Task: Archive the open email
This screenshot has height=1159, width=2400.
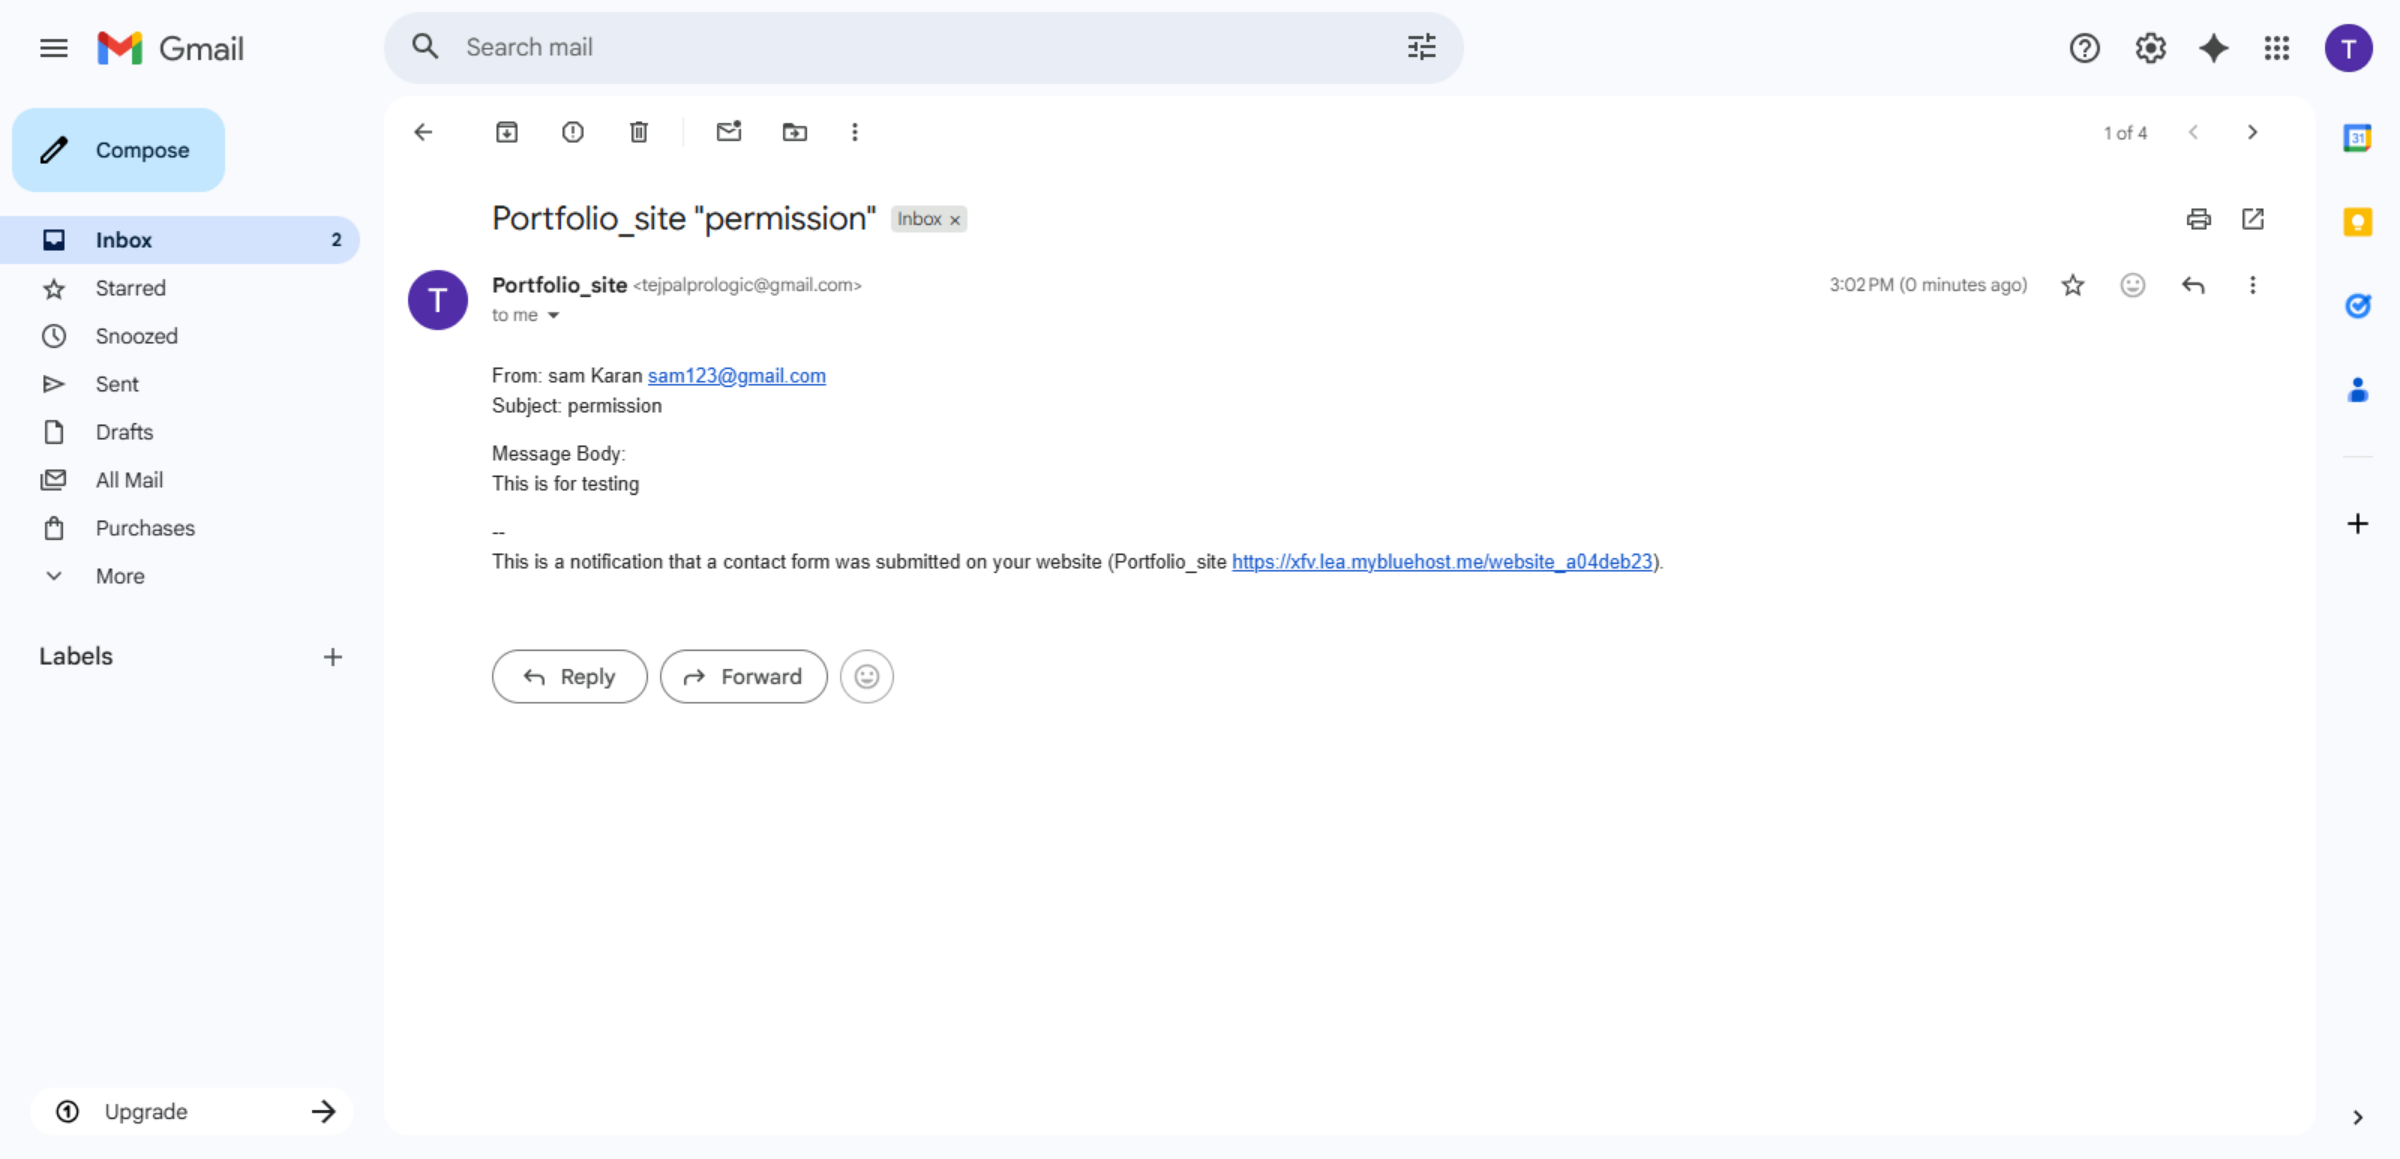Action: [506, 131]
